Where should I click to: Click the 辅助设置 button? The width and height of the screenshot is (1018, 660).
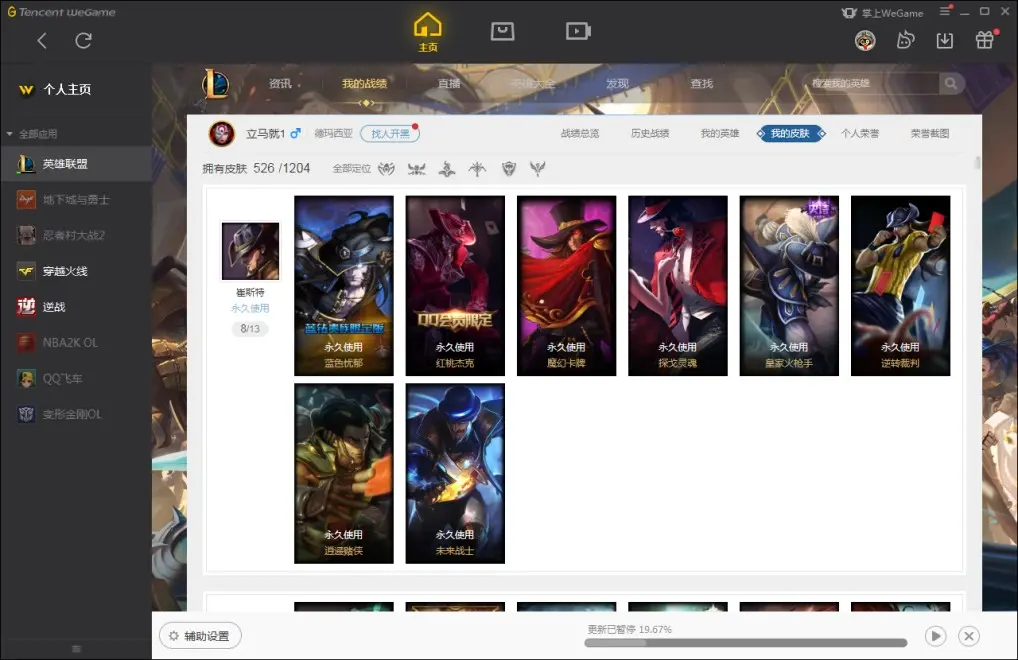click(x=201, y=636)
